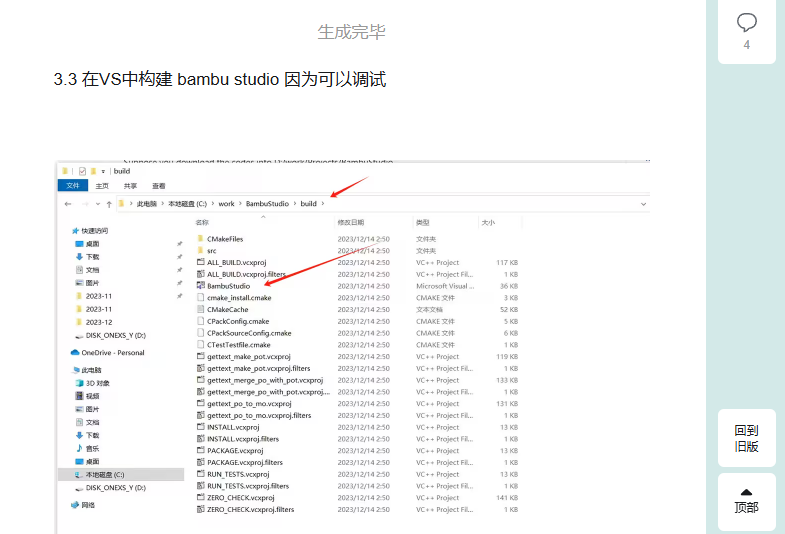Click the 3.3 在VS中构建 bambu studio heading
The width and height of the screenshot is (785, 534).
220,79
